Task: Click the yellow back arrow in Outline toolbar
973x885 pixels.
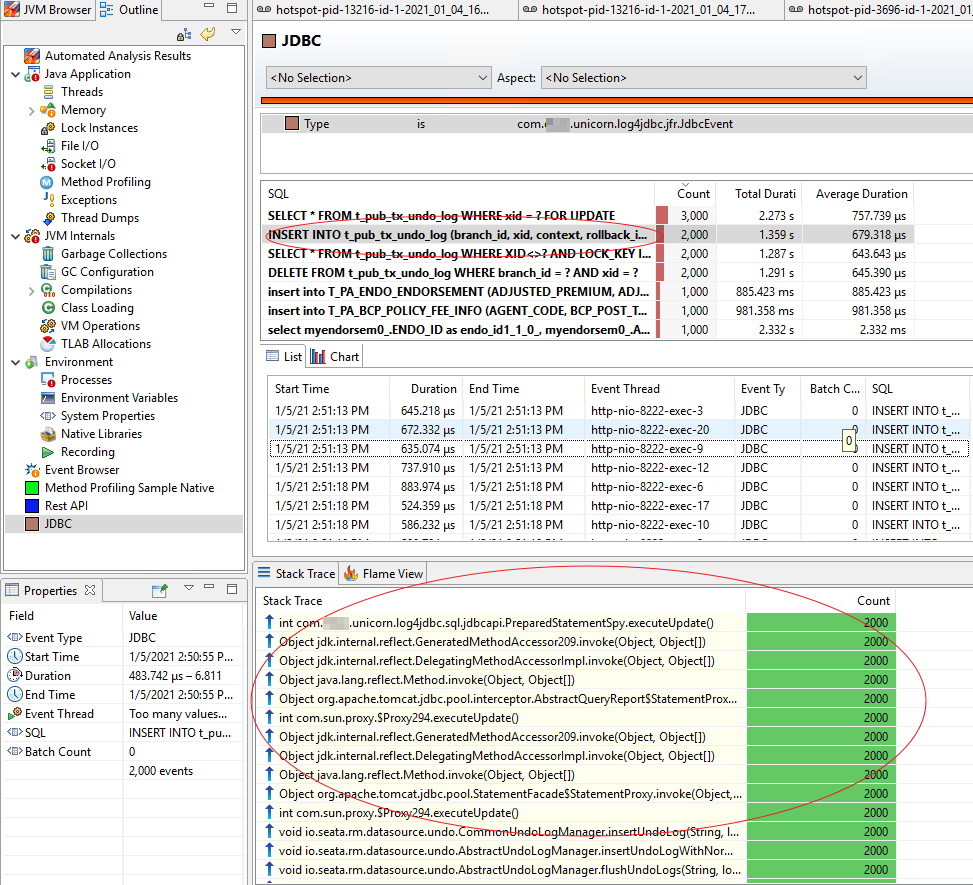Action: click(x=208, y=34)
